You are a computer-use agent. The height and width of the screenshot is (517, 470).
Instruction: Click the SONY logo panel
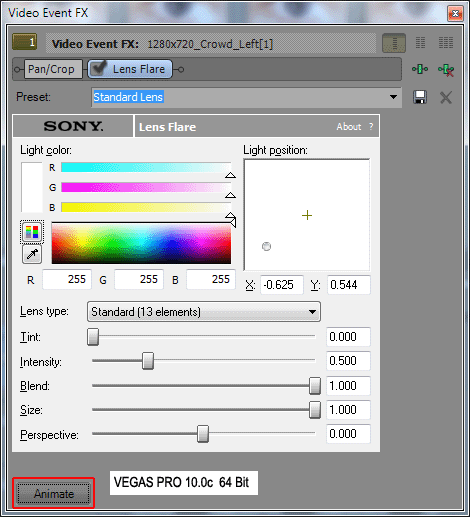pyautogui.click(x=73, y=126)
